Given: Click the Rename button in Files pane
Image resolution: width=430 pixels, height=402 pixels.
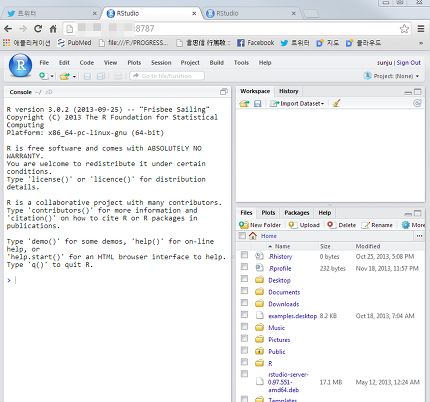Looking at the screenshot, I should pos(377,225).
